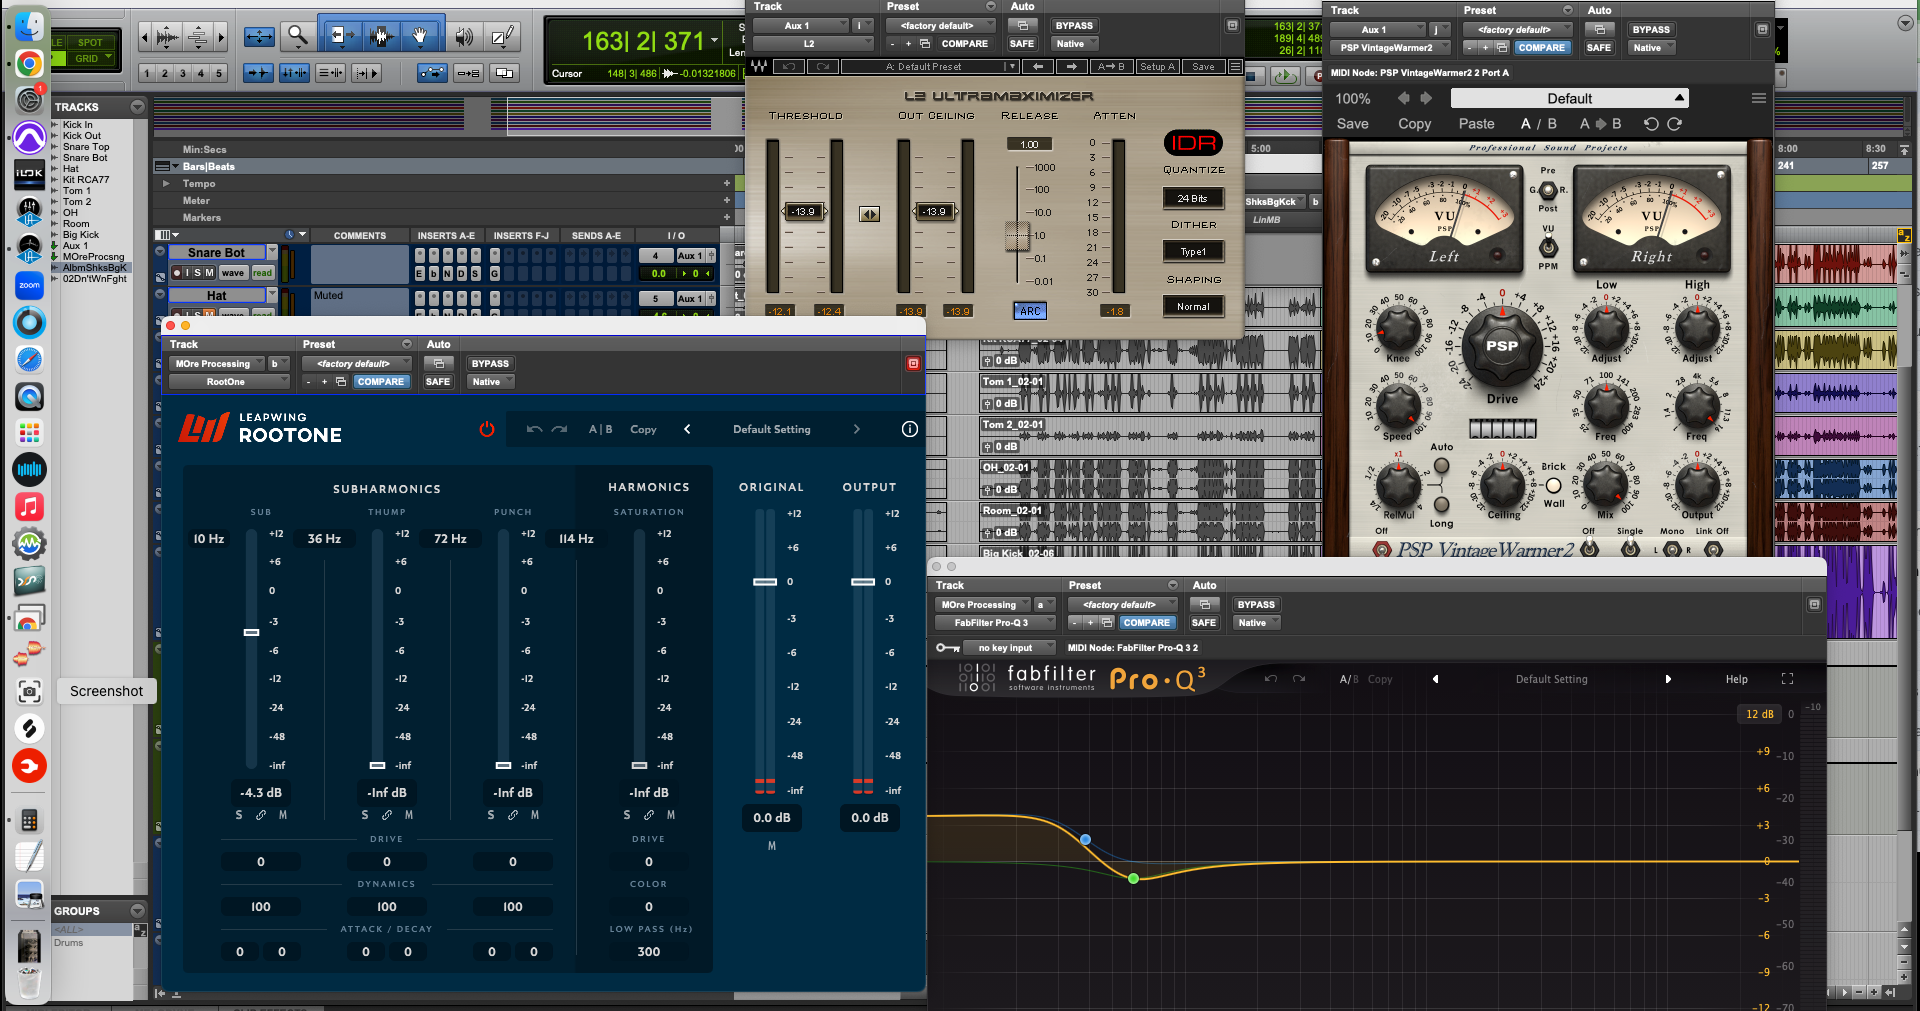Click Pro-Q 3 key input key icon
1920x1011 pixels.
[x=948, y=648]
